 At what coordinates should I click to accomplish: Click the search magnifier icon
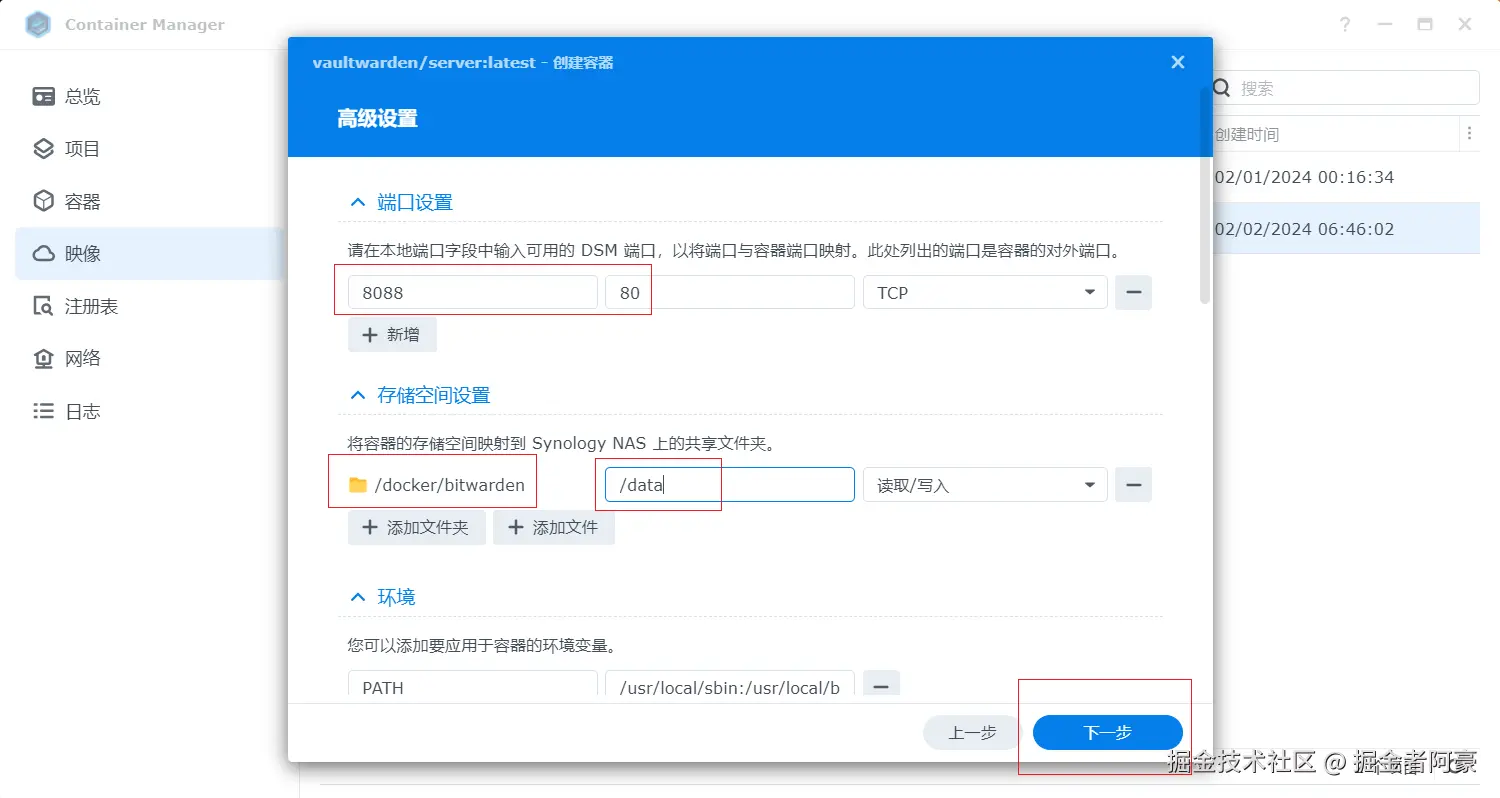tap(1222, 88)
